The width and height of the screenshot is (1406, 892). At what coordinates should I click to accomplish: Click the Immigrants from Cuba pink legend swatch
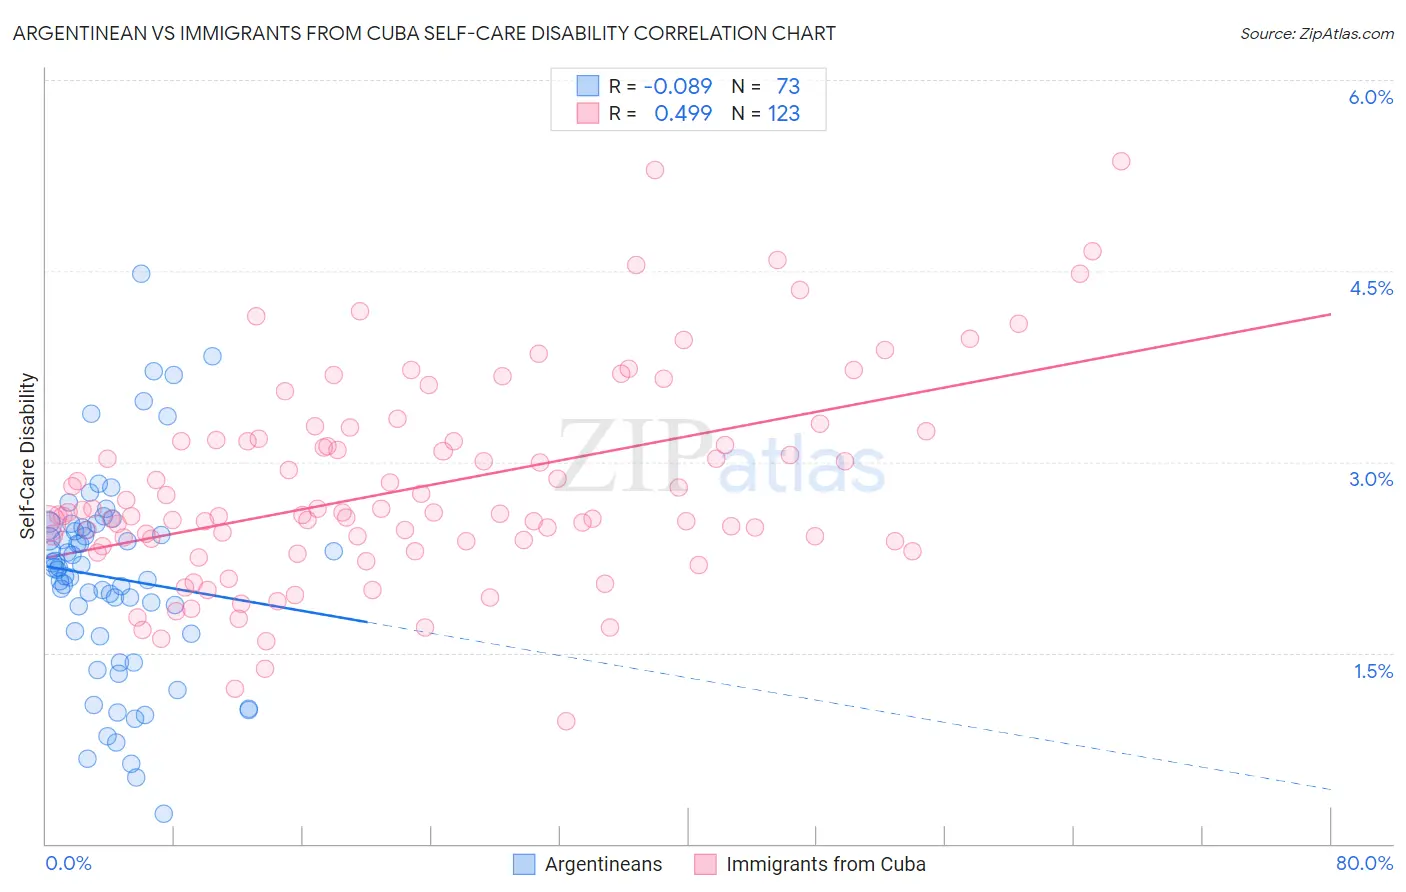705,864
